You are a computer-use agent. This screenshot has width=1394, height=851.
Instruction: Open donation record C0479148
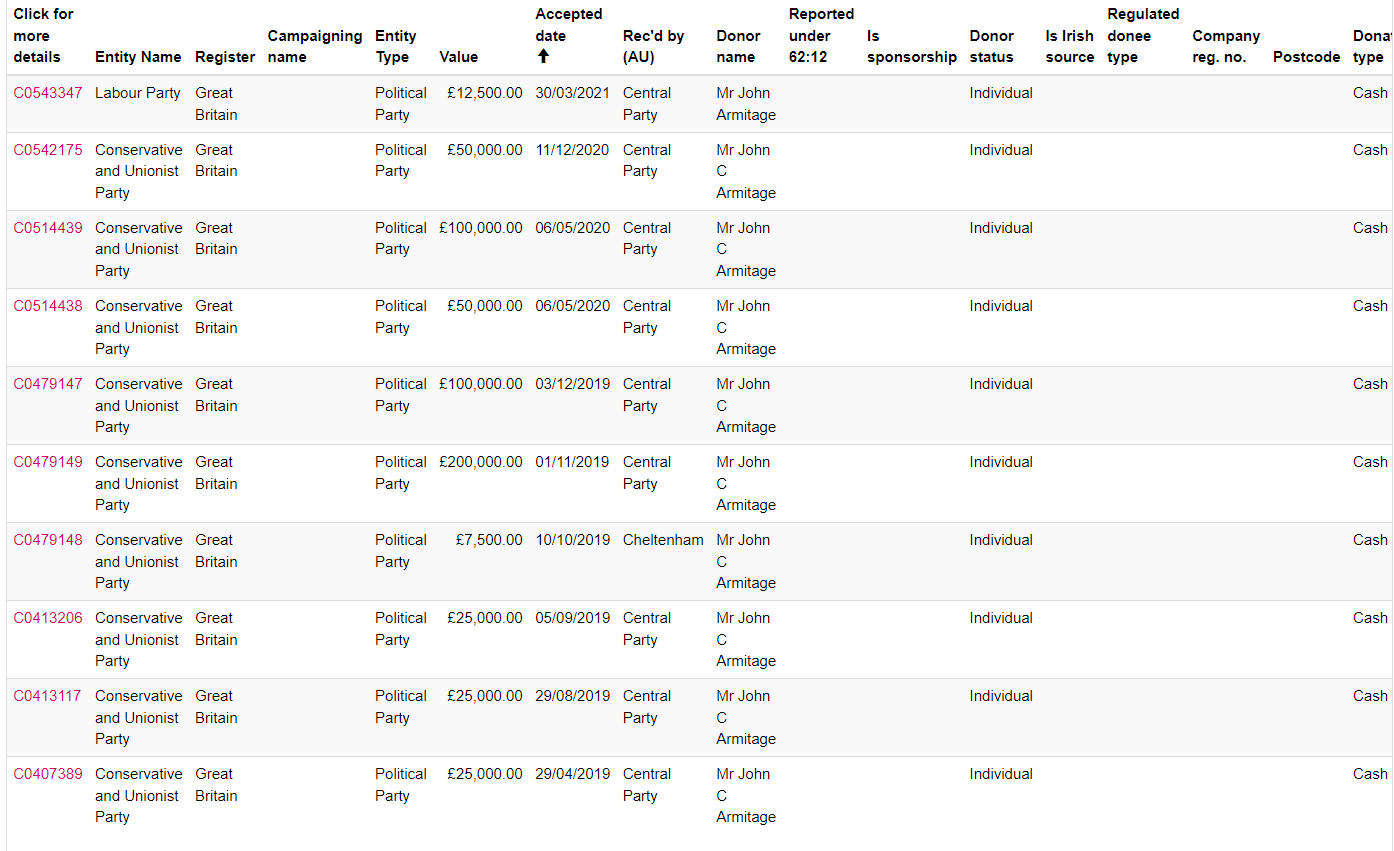pyautogui.click(x=48, y=540)
